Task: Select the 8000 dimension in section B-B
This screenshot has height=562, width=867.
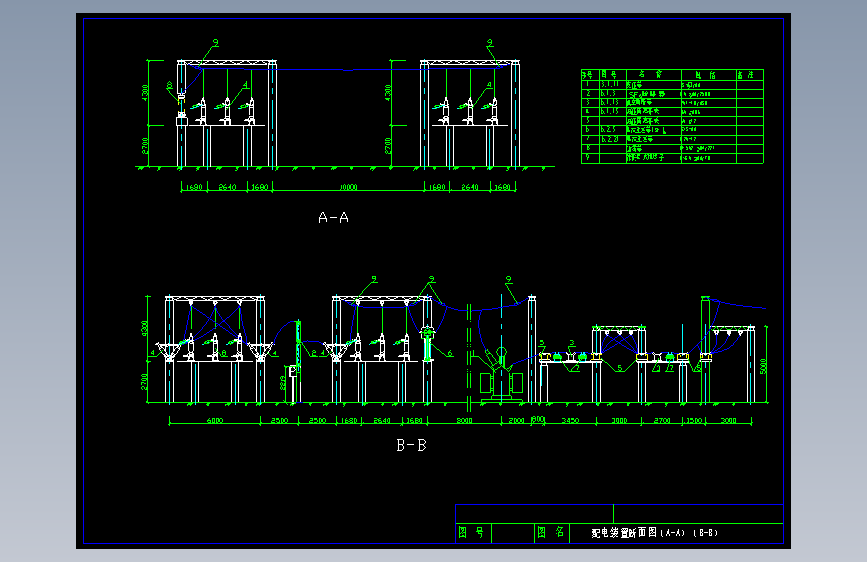Action: (x=464, y=421)
